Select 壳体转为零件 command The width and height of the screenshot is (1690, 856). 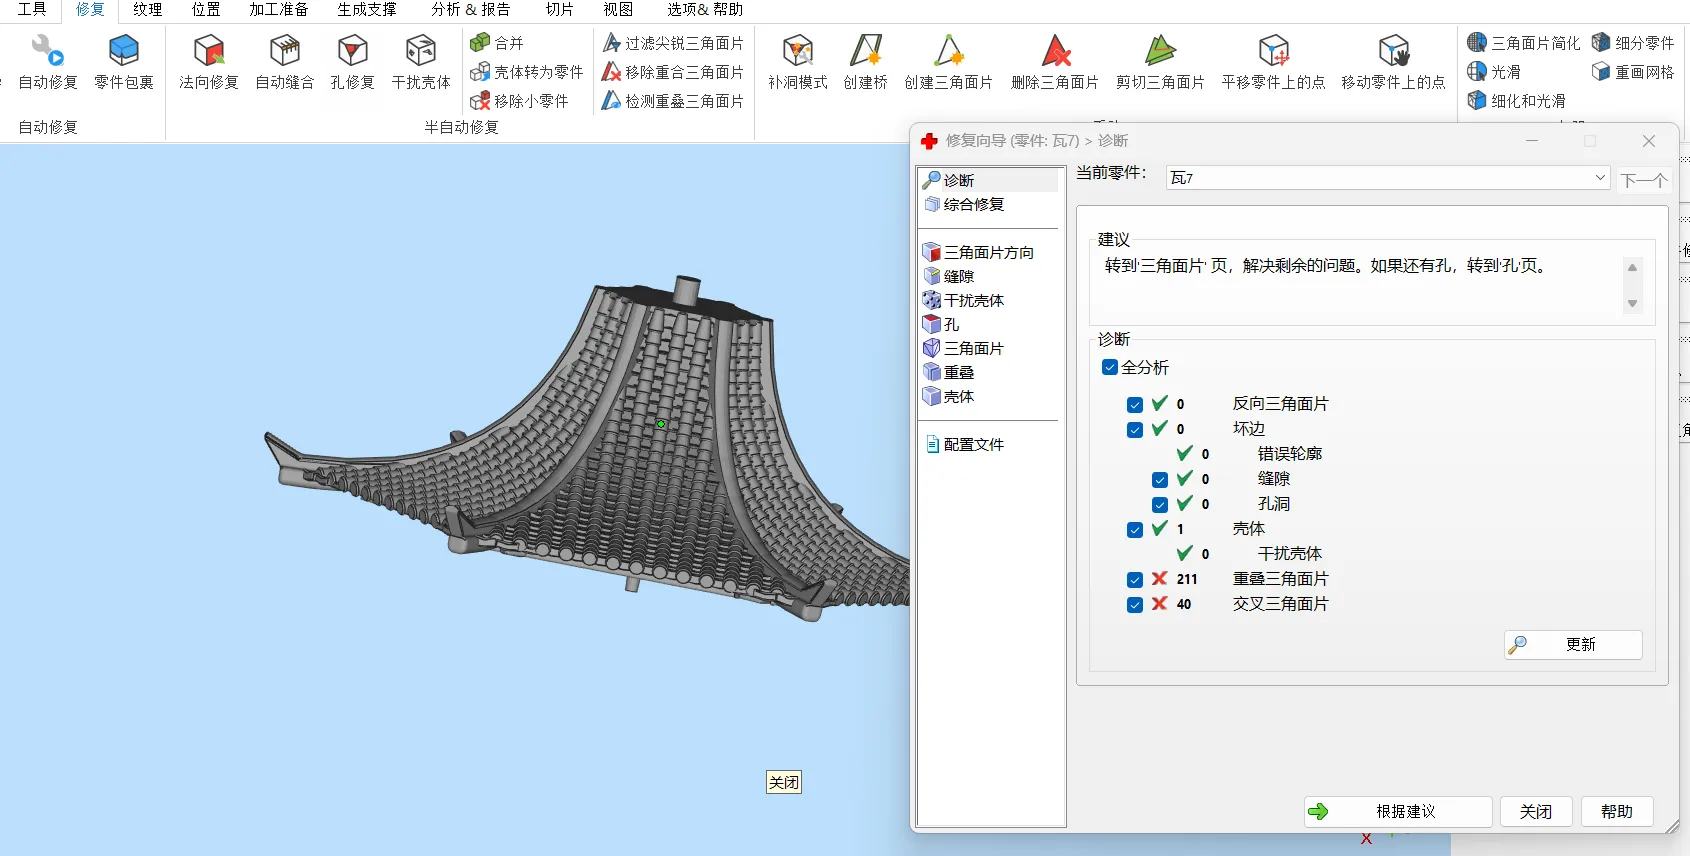pyautogui.click(x=527, y=72)
